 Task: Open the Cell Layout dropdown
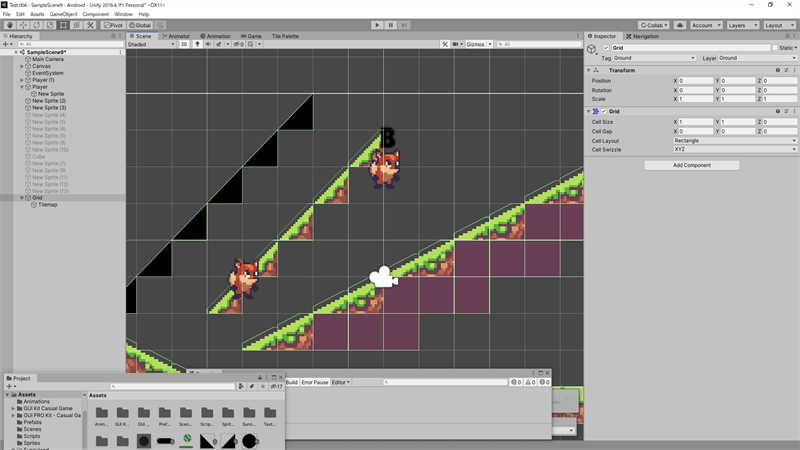(734, 141)
